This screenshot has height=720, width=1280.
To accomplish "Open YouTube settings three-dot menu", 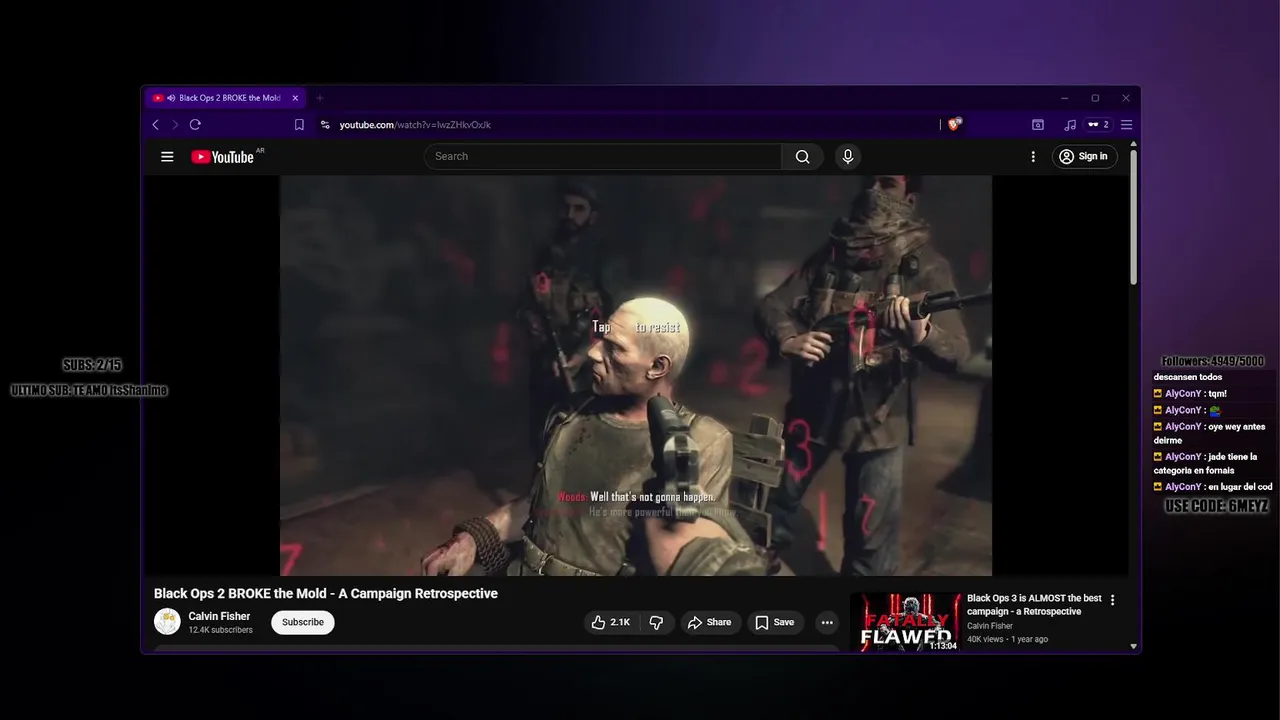I will [x=1033, y=156].
